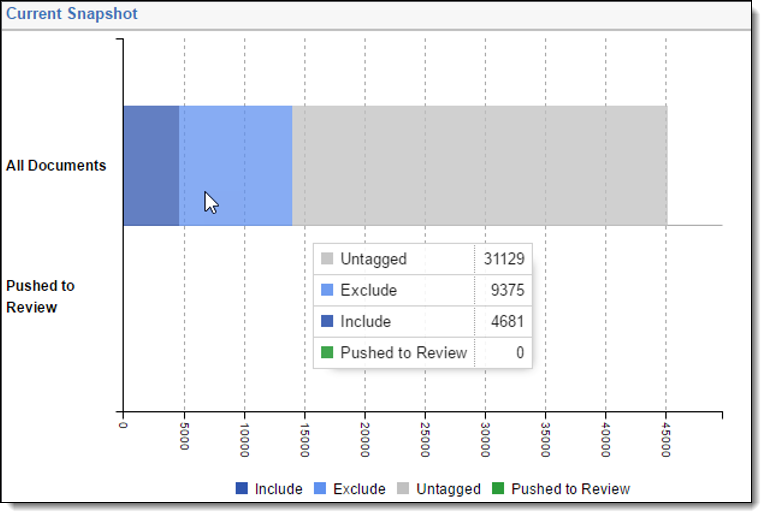Viewport: 767px width, 518px height.
Task: Click the green Pushed to Review legend square
Action: point(498,489)
